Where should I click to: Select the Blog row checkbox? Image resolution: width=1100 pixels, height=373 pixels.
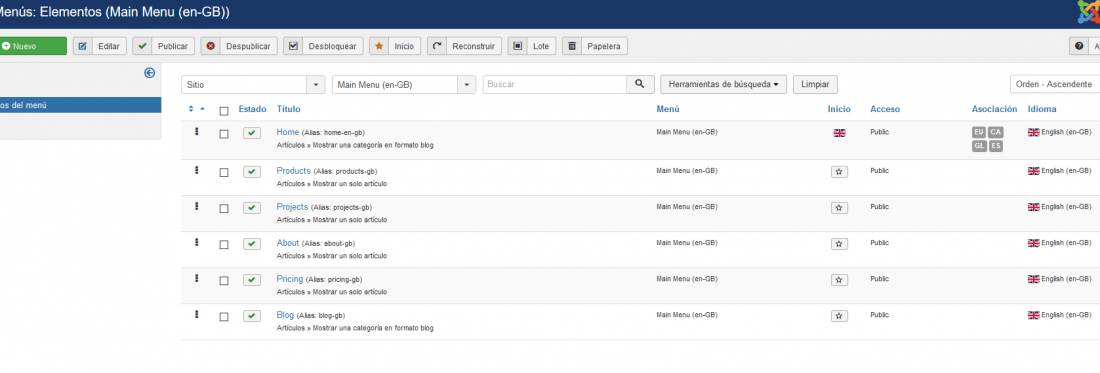click(224, 317)
